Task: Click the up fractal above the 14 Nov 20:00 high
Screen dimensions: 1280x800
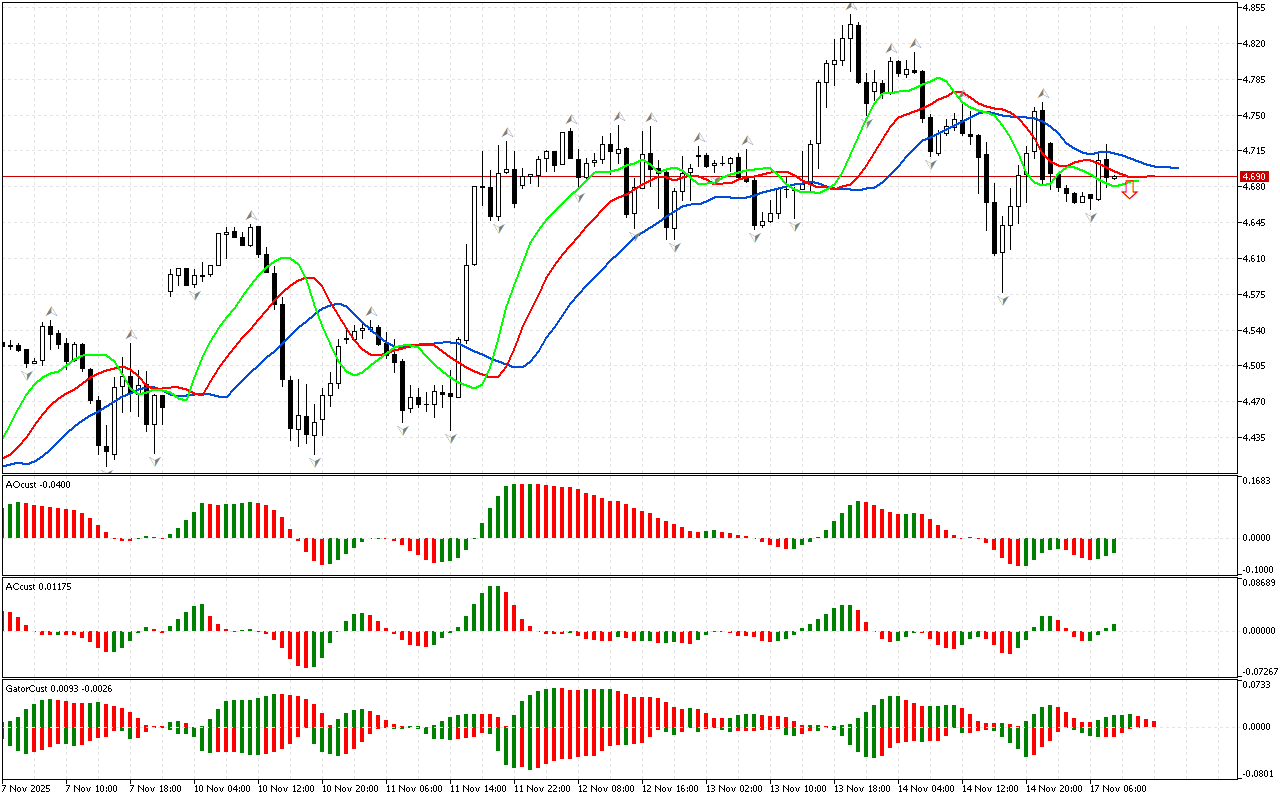Action: [1042, 93]
